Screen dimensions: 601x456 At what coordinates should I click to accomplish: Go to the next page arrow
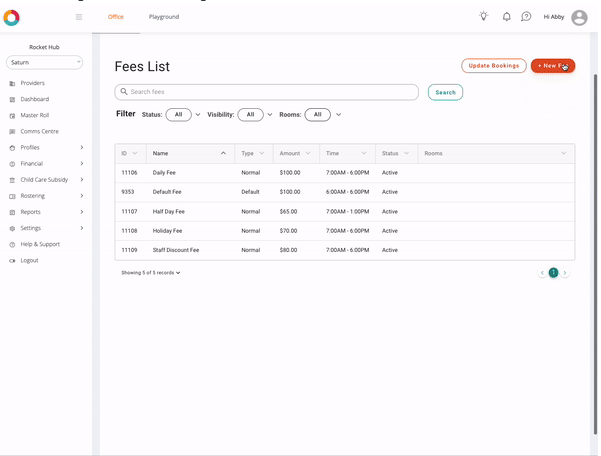565,272
